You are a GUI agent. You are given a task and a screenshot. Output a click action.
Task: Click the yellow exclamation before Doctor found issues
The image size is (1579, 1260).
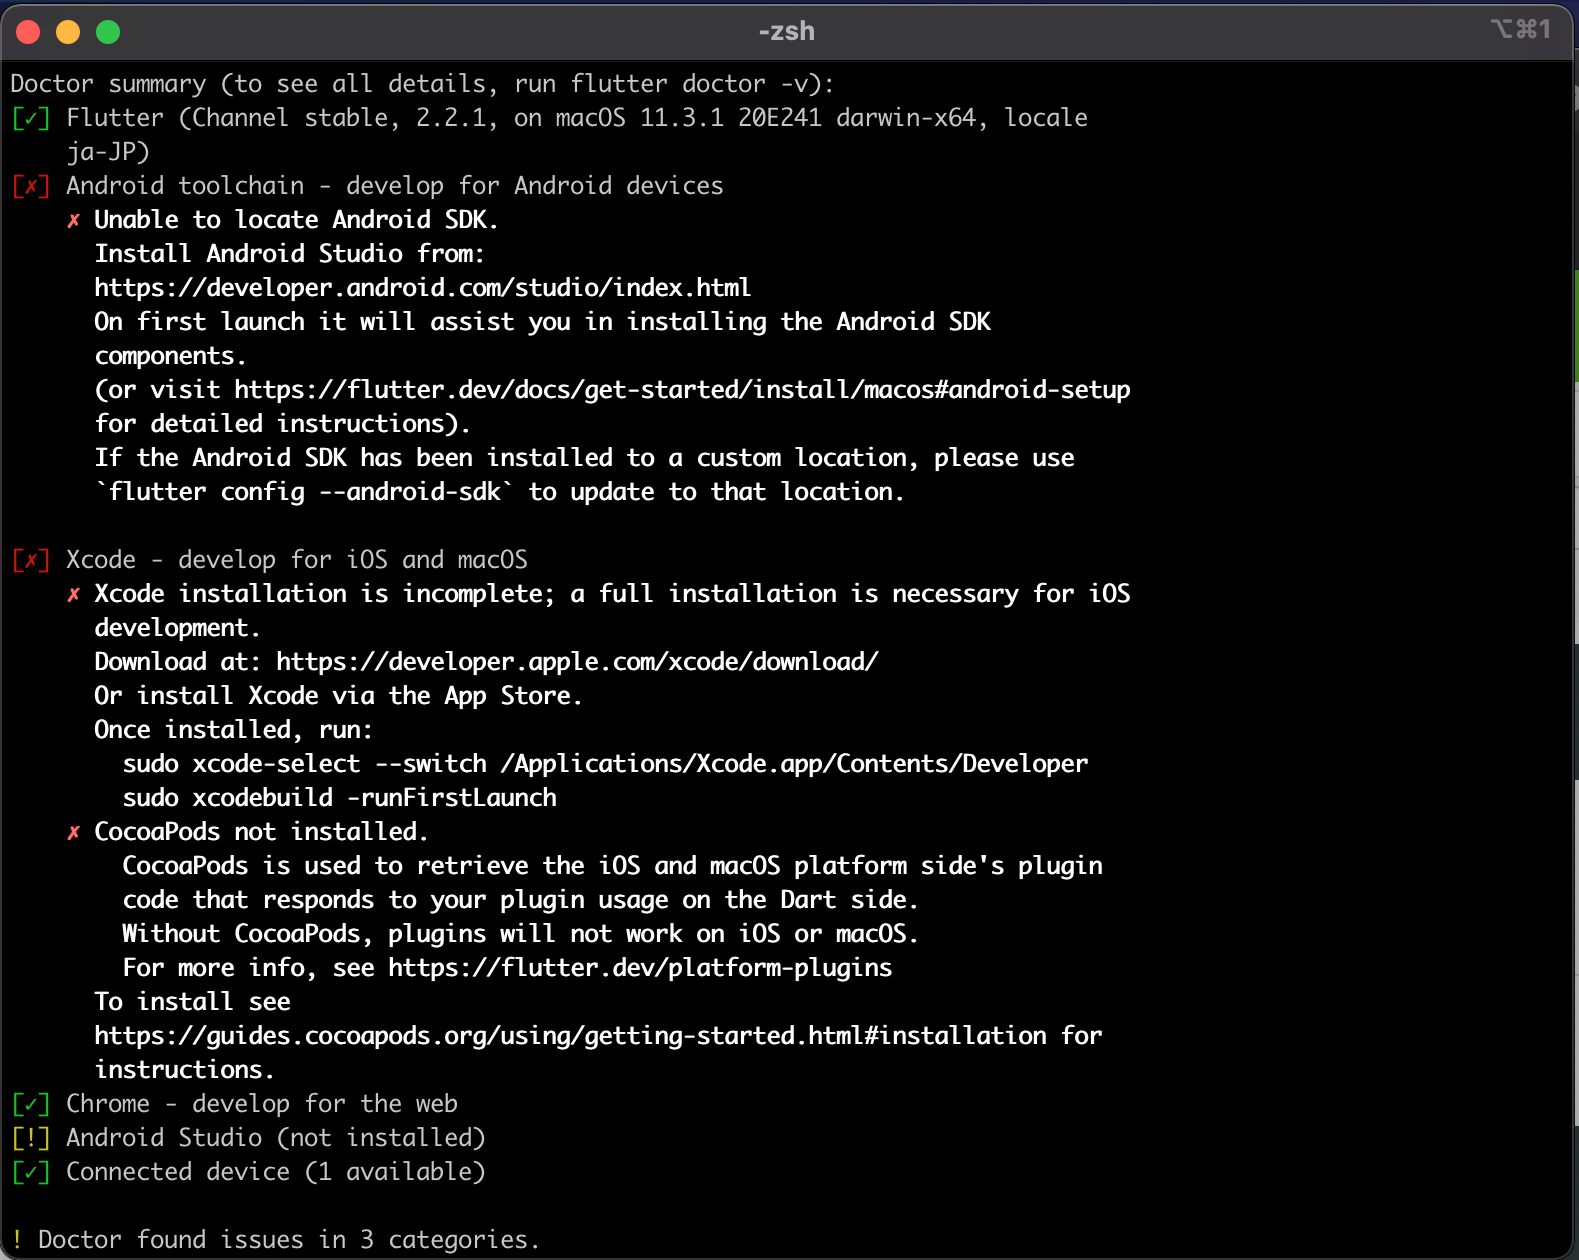point(17,1240)
